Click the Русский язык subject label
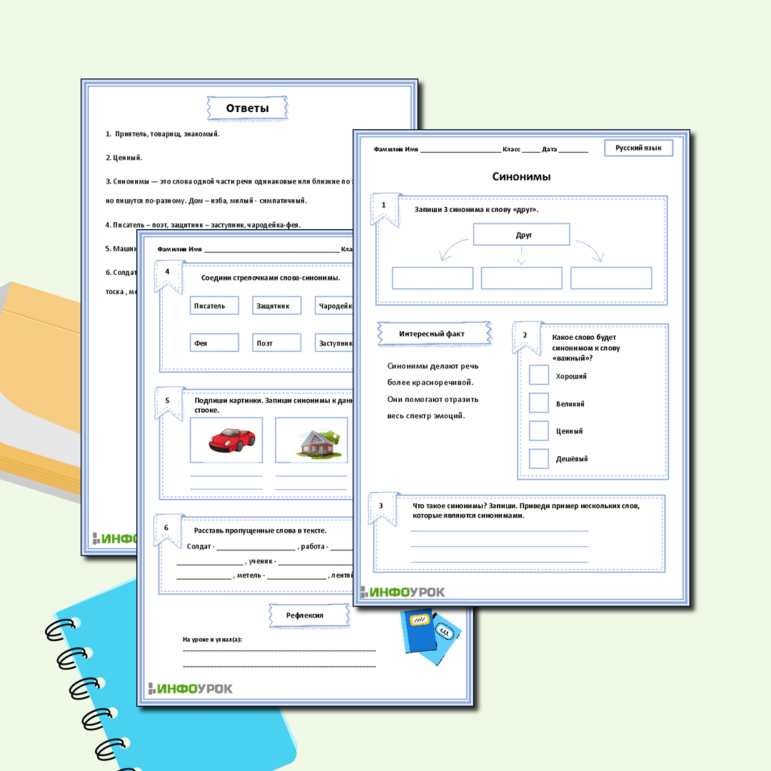Viewport: 771px width, 771px height. click(638, 148)
